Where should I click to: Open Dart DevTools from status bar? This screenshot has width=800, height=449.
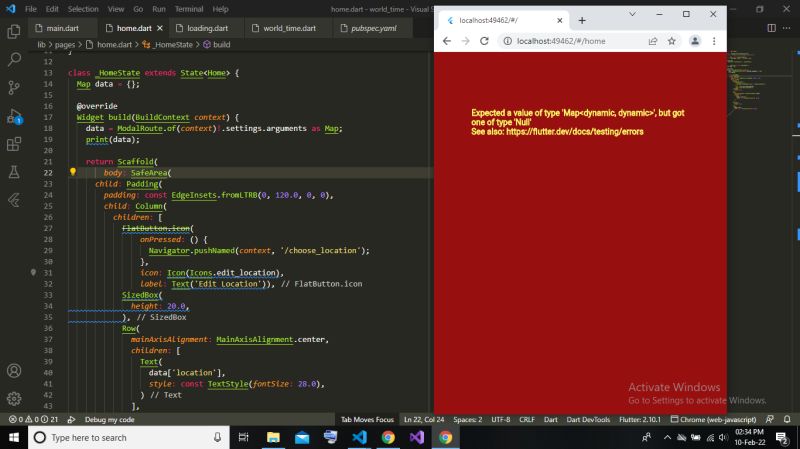coord(588,419)
